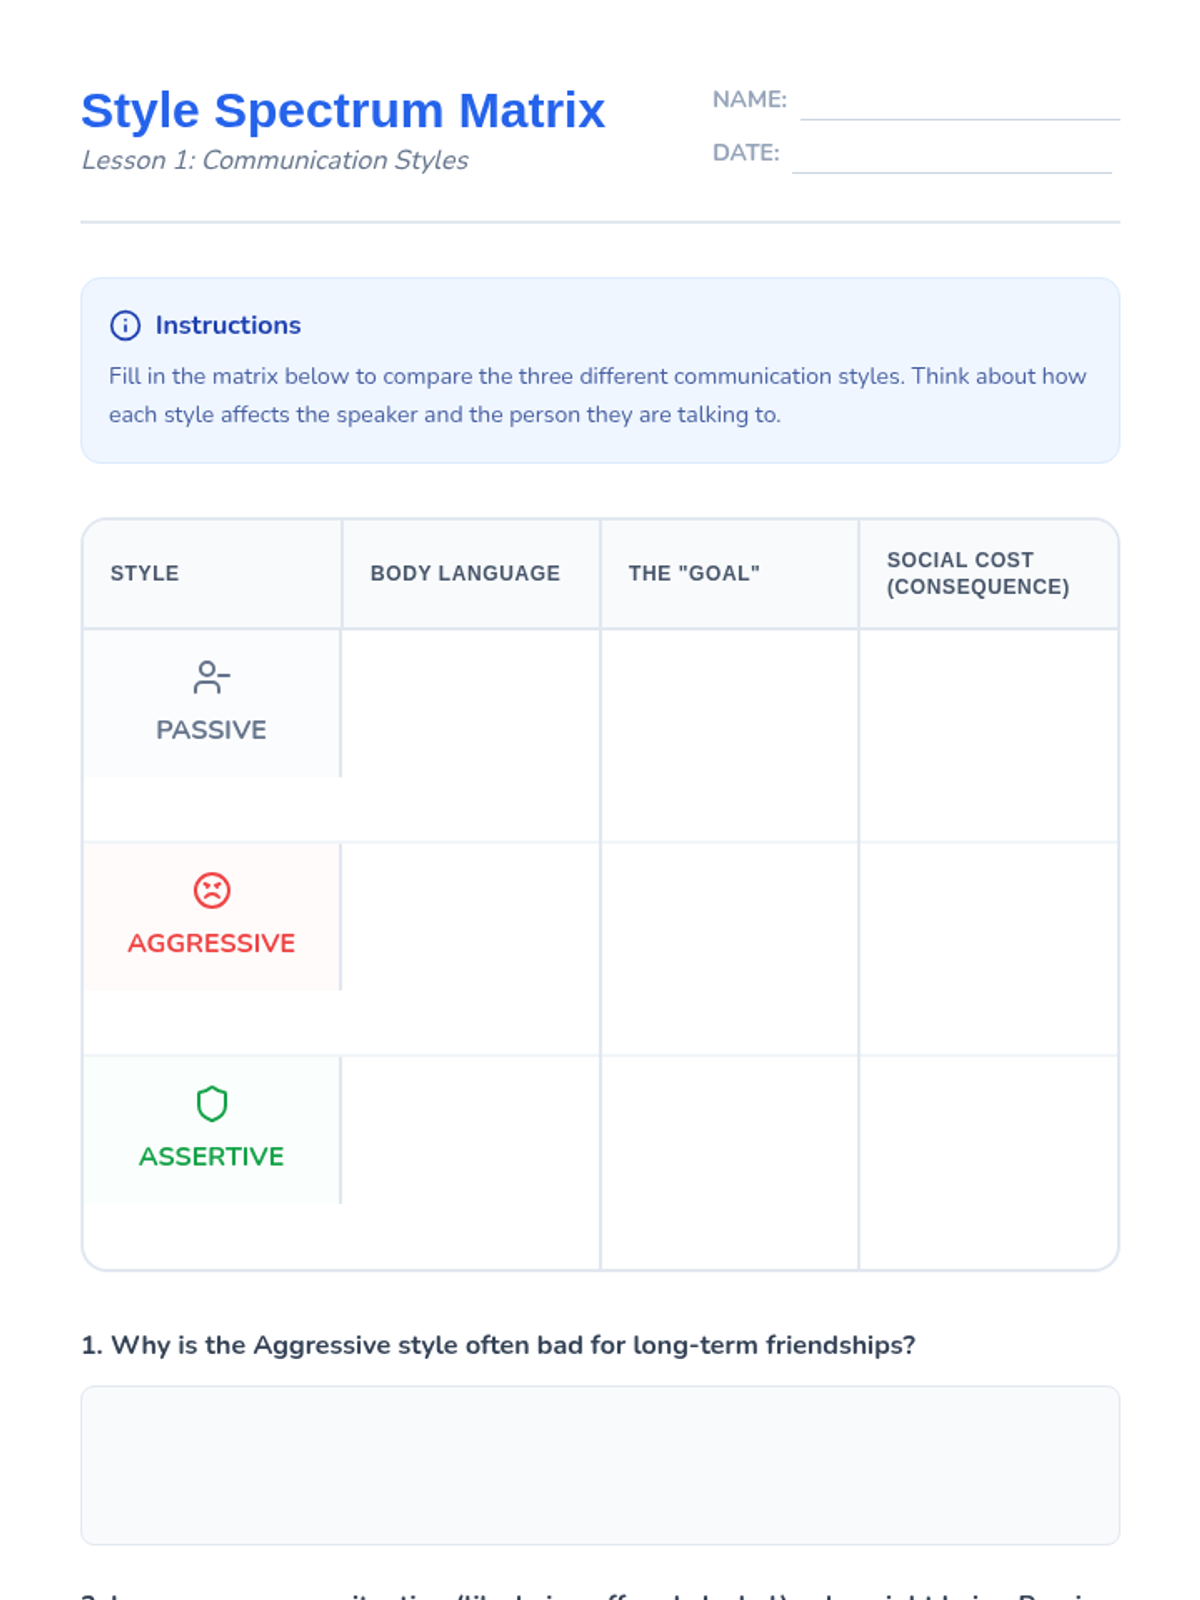The height and width of the screenshot is (1600, 1200).
Task: Select the Passive row Social Cost cell
Action: pos(988,735)
